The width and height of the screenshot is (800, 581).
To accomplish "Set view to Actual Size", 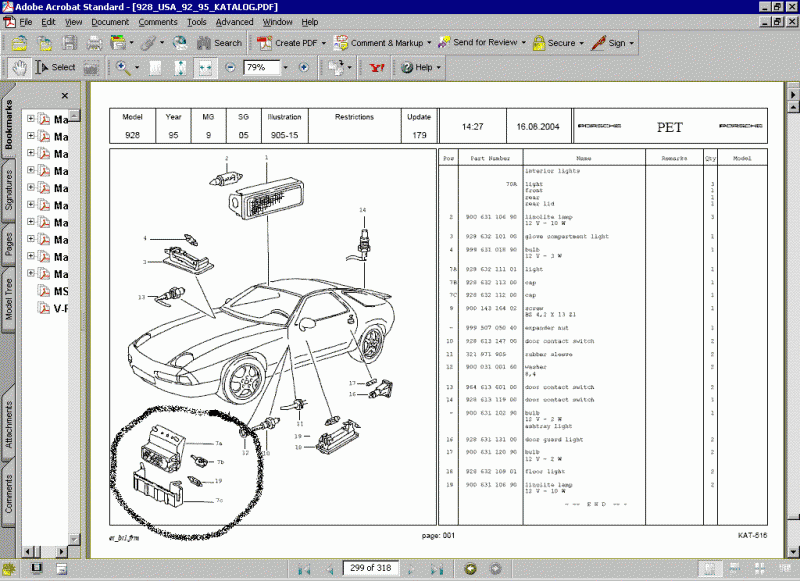I will pyautogui.click(x=155, y=68).
